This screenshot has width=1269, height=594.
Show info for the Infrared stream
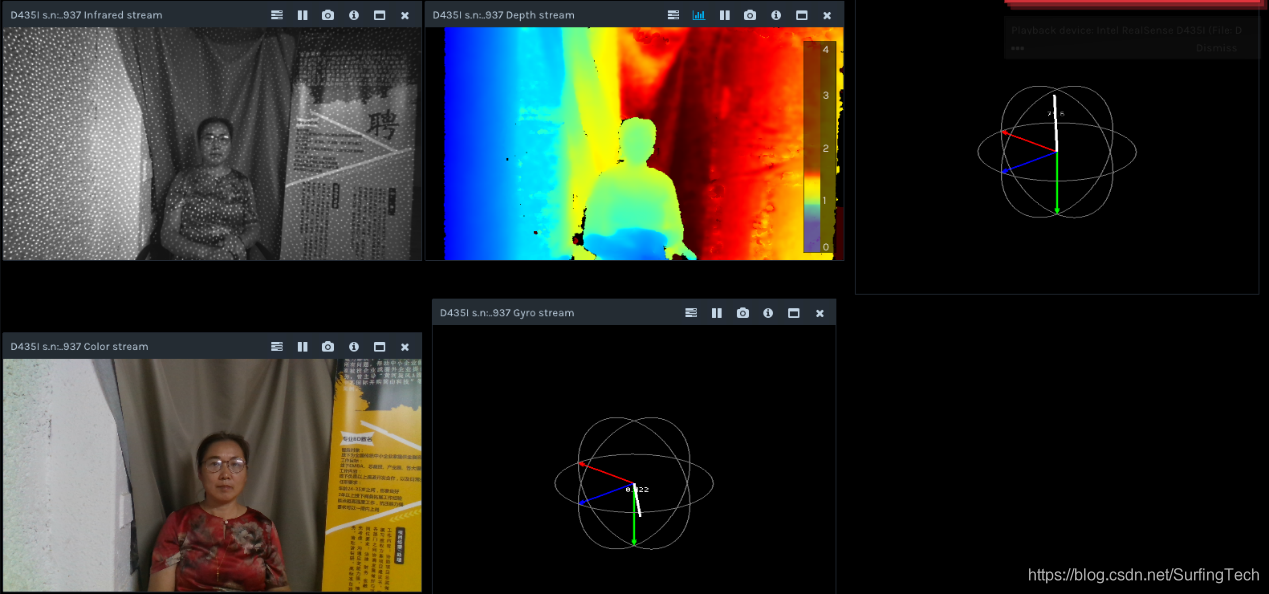[354, 15]
